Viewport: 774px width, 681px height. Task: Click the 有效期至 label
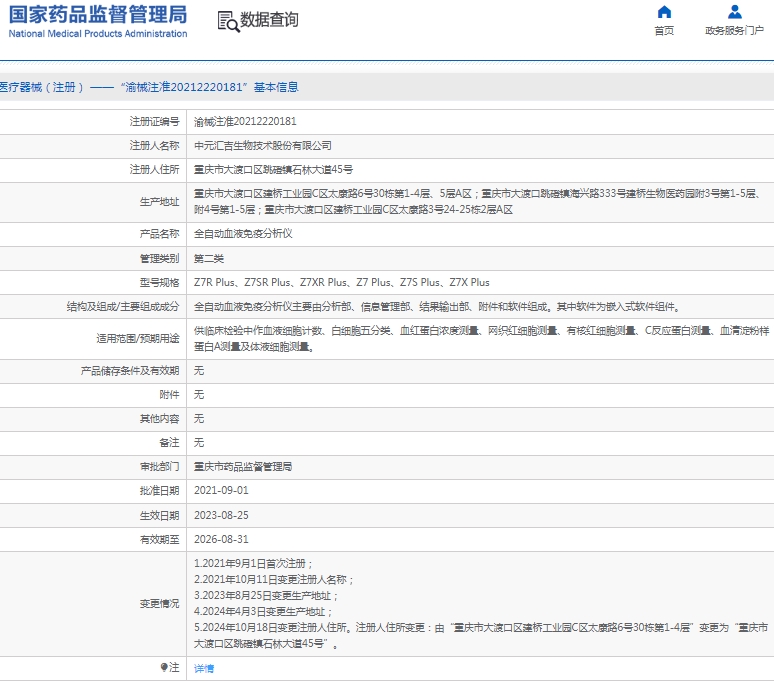(x=159, y=539)
